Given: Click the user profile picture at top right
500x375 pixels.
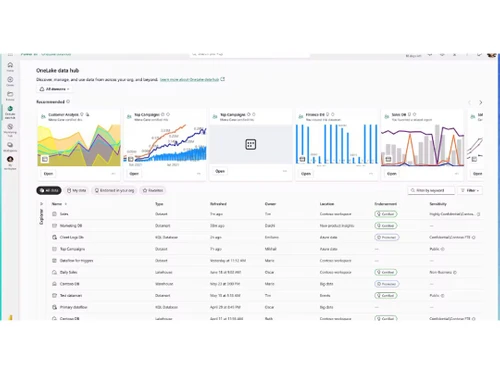Looking at the screenshot, I should (491, 55).
